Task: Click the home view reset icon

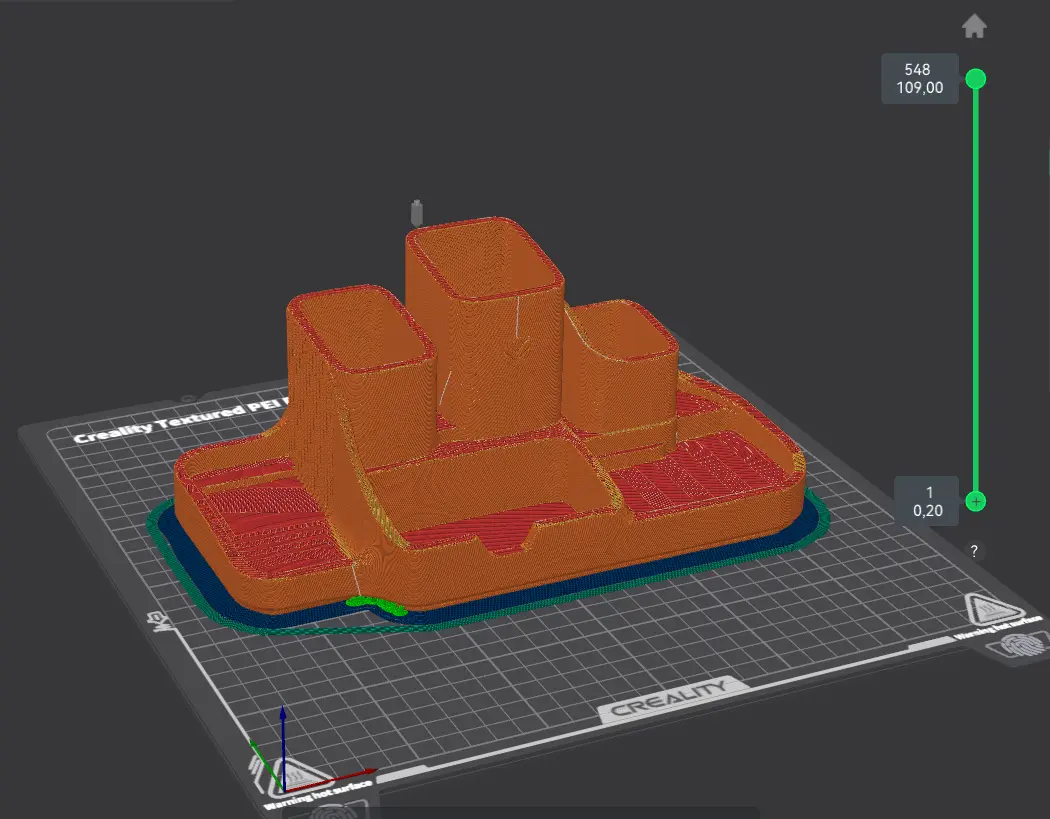Action: point(974,27)
